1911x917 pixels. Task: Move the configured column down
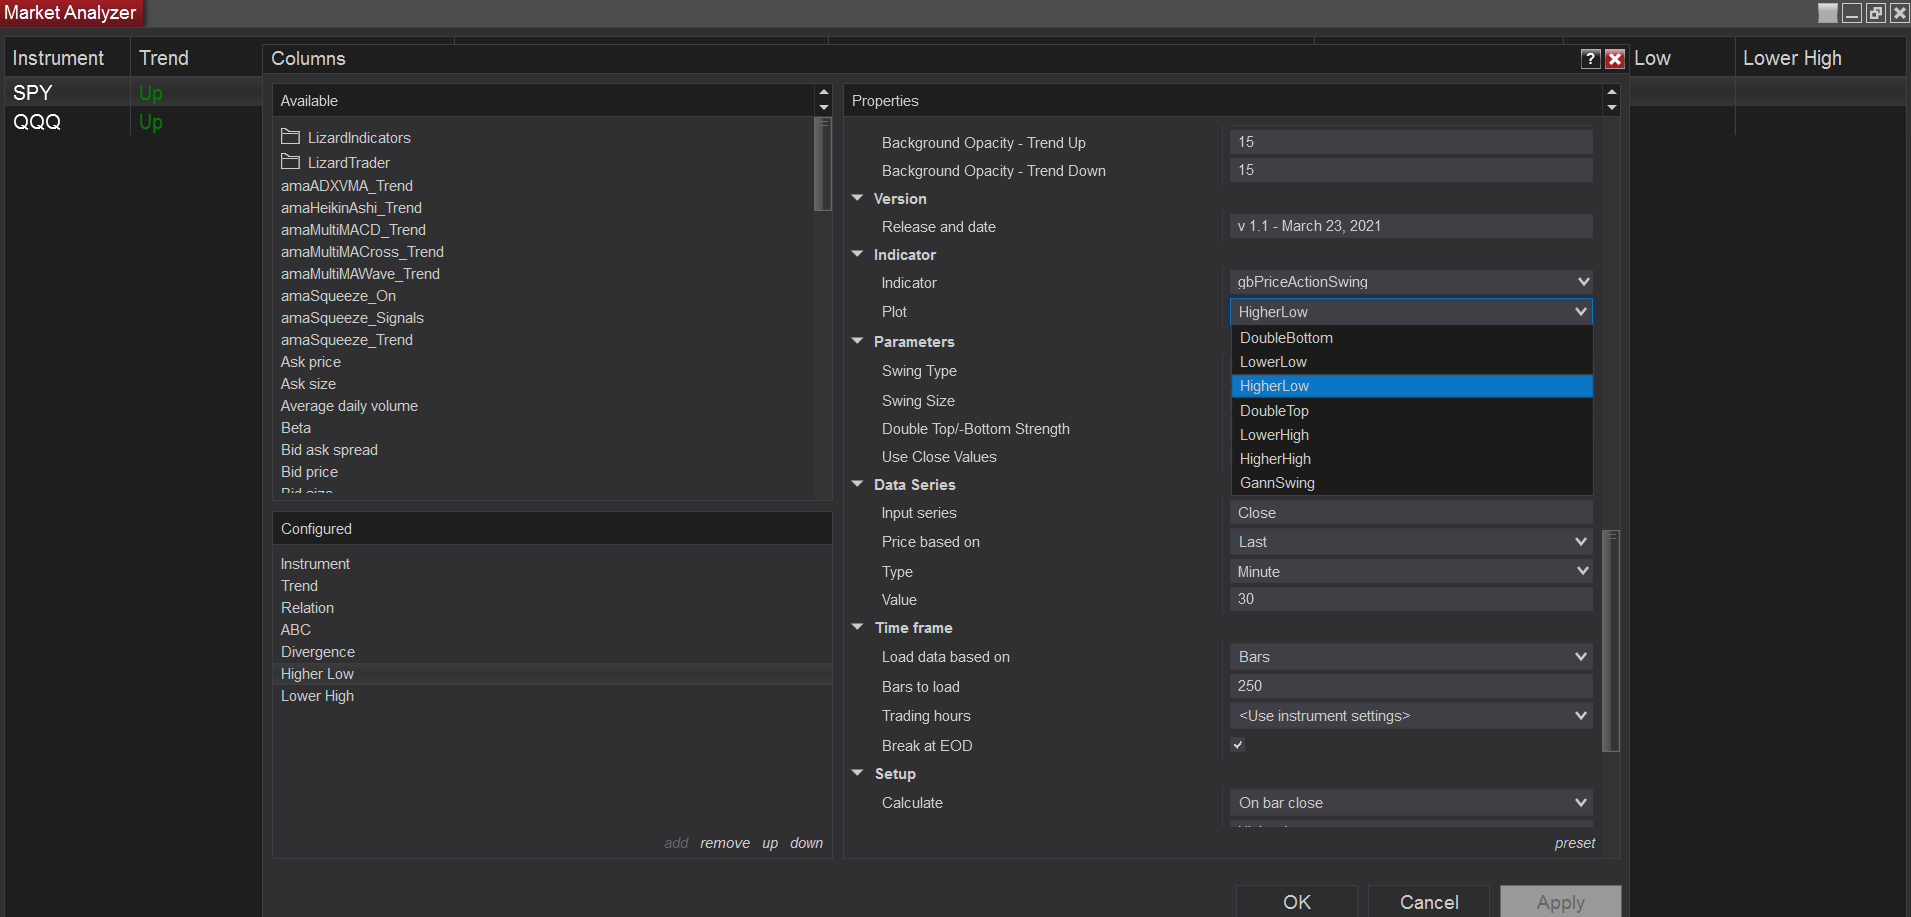806,843
